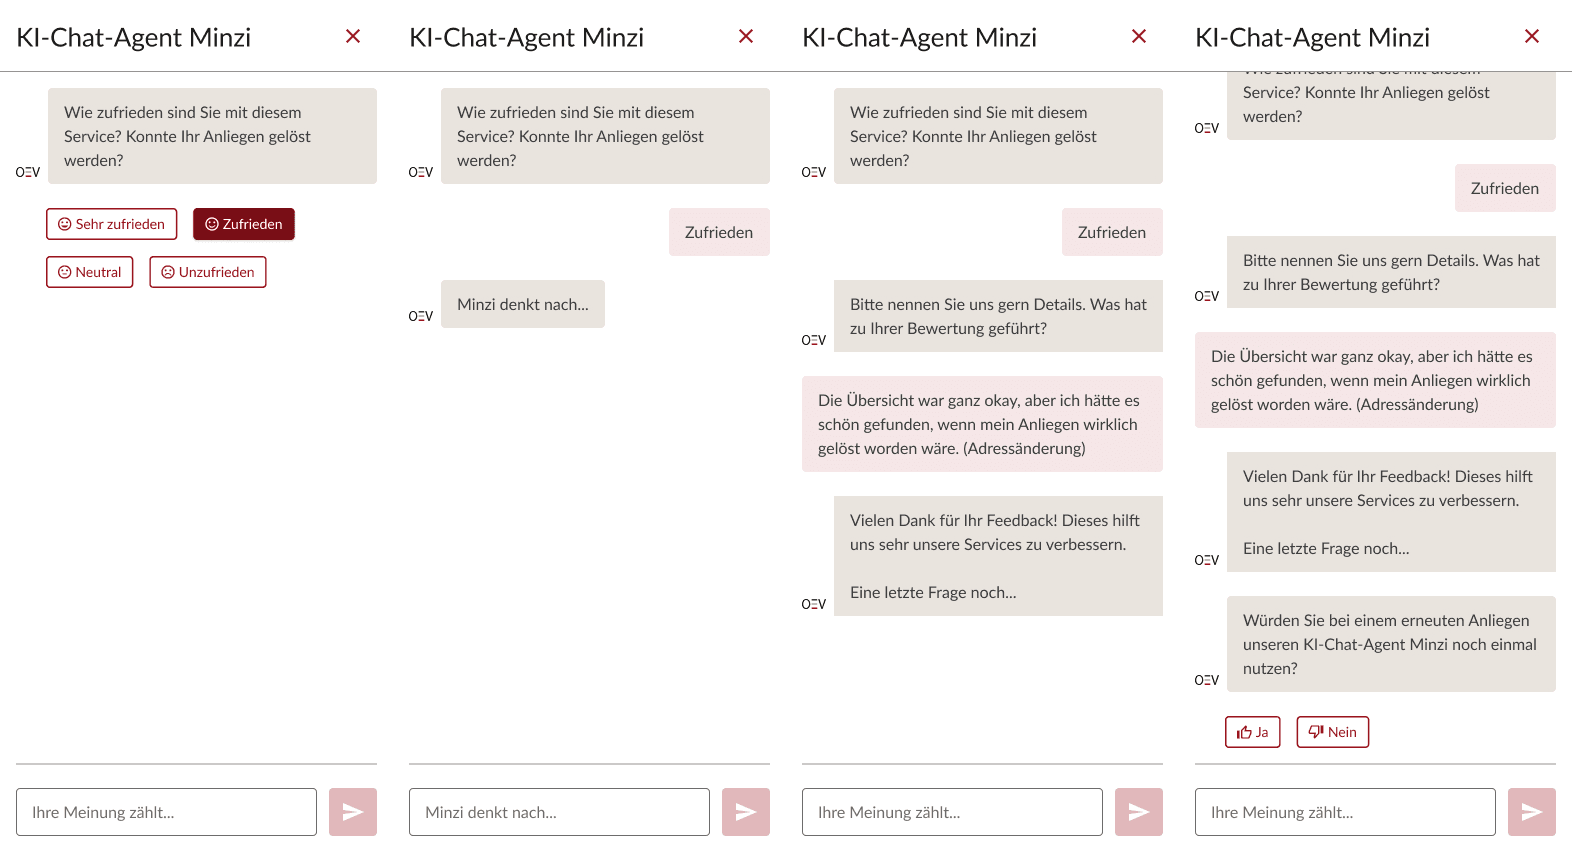
Task: Click the disabled send icon next to Minzi denkt nach
Action: point(745,812)
